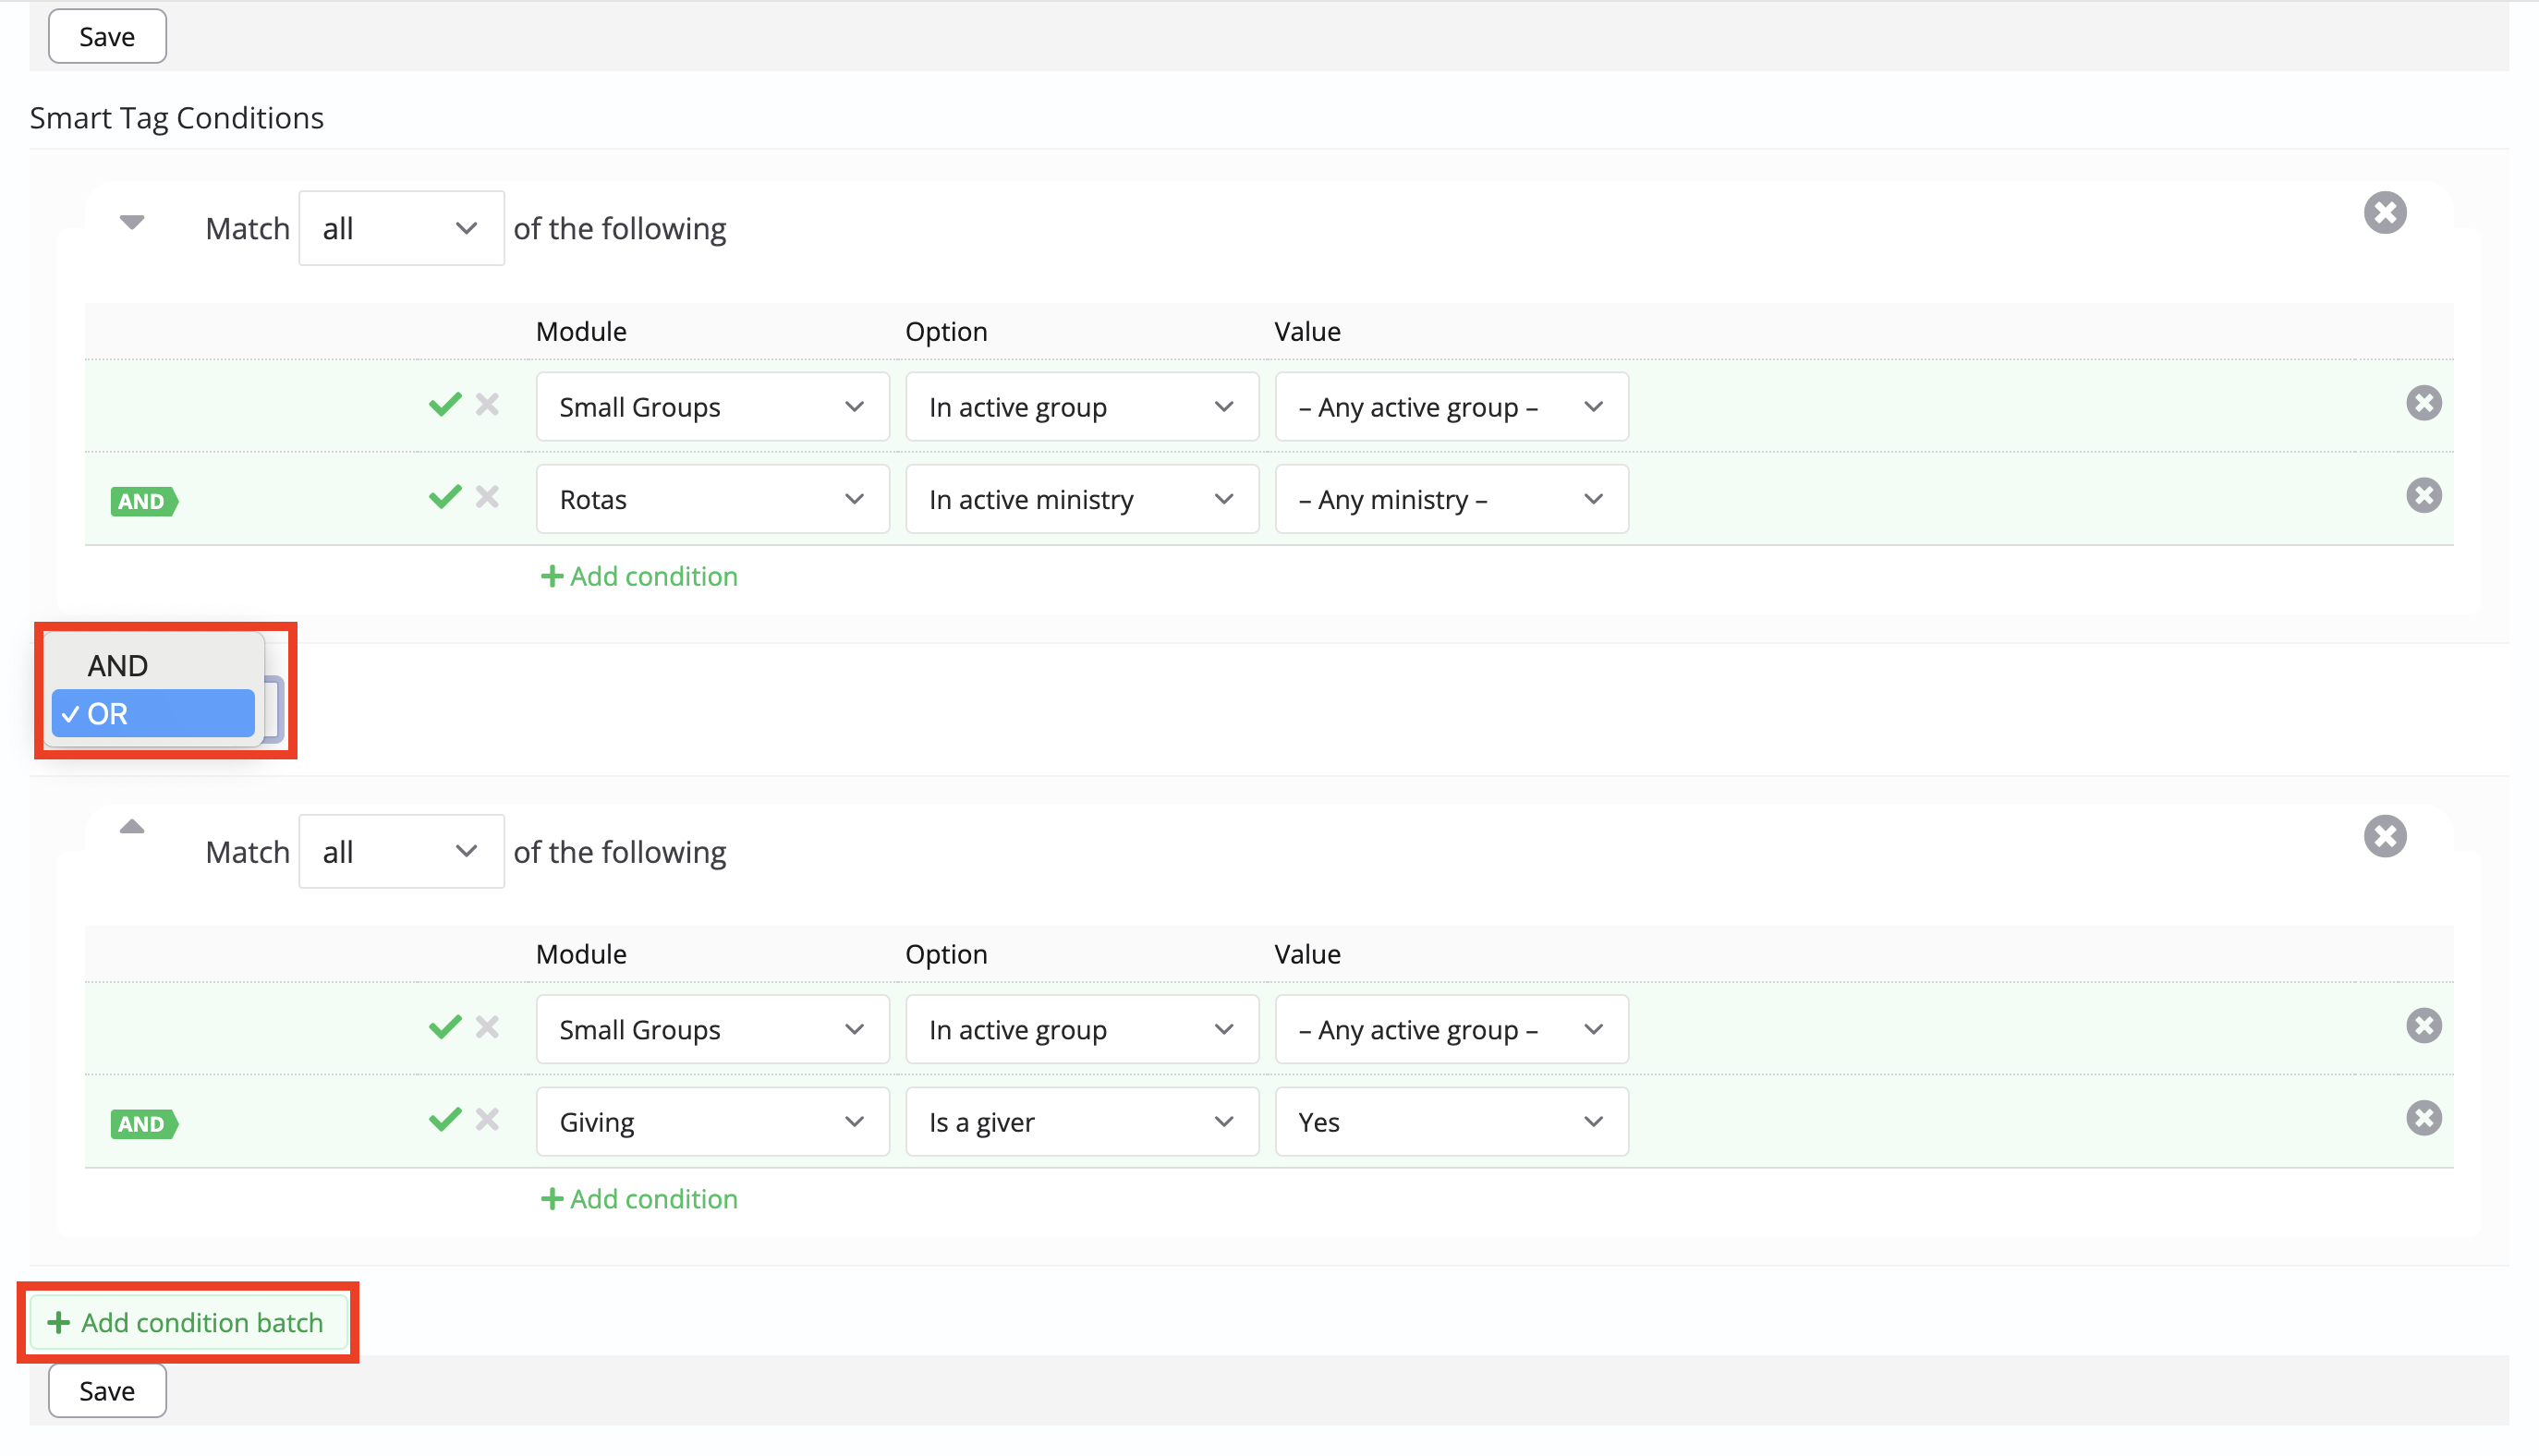Set green tick on first batch Small Groups row
This screenshot has width=2539, height=1456.
point(445,404)
